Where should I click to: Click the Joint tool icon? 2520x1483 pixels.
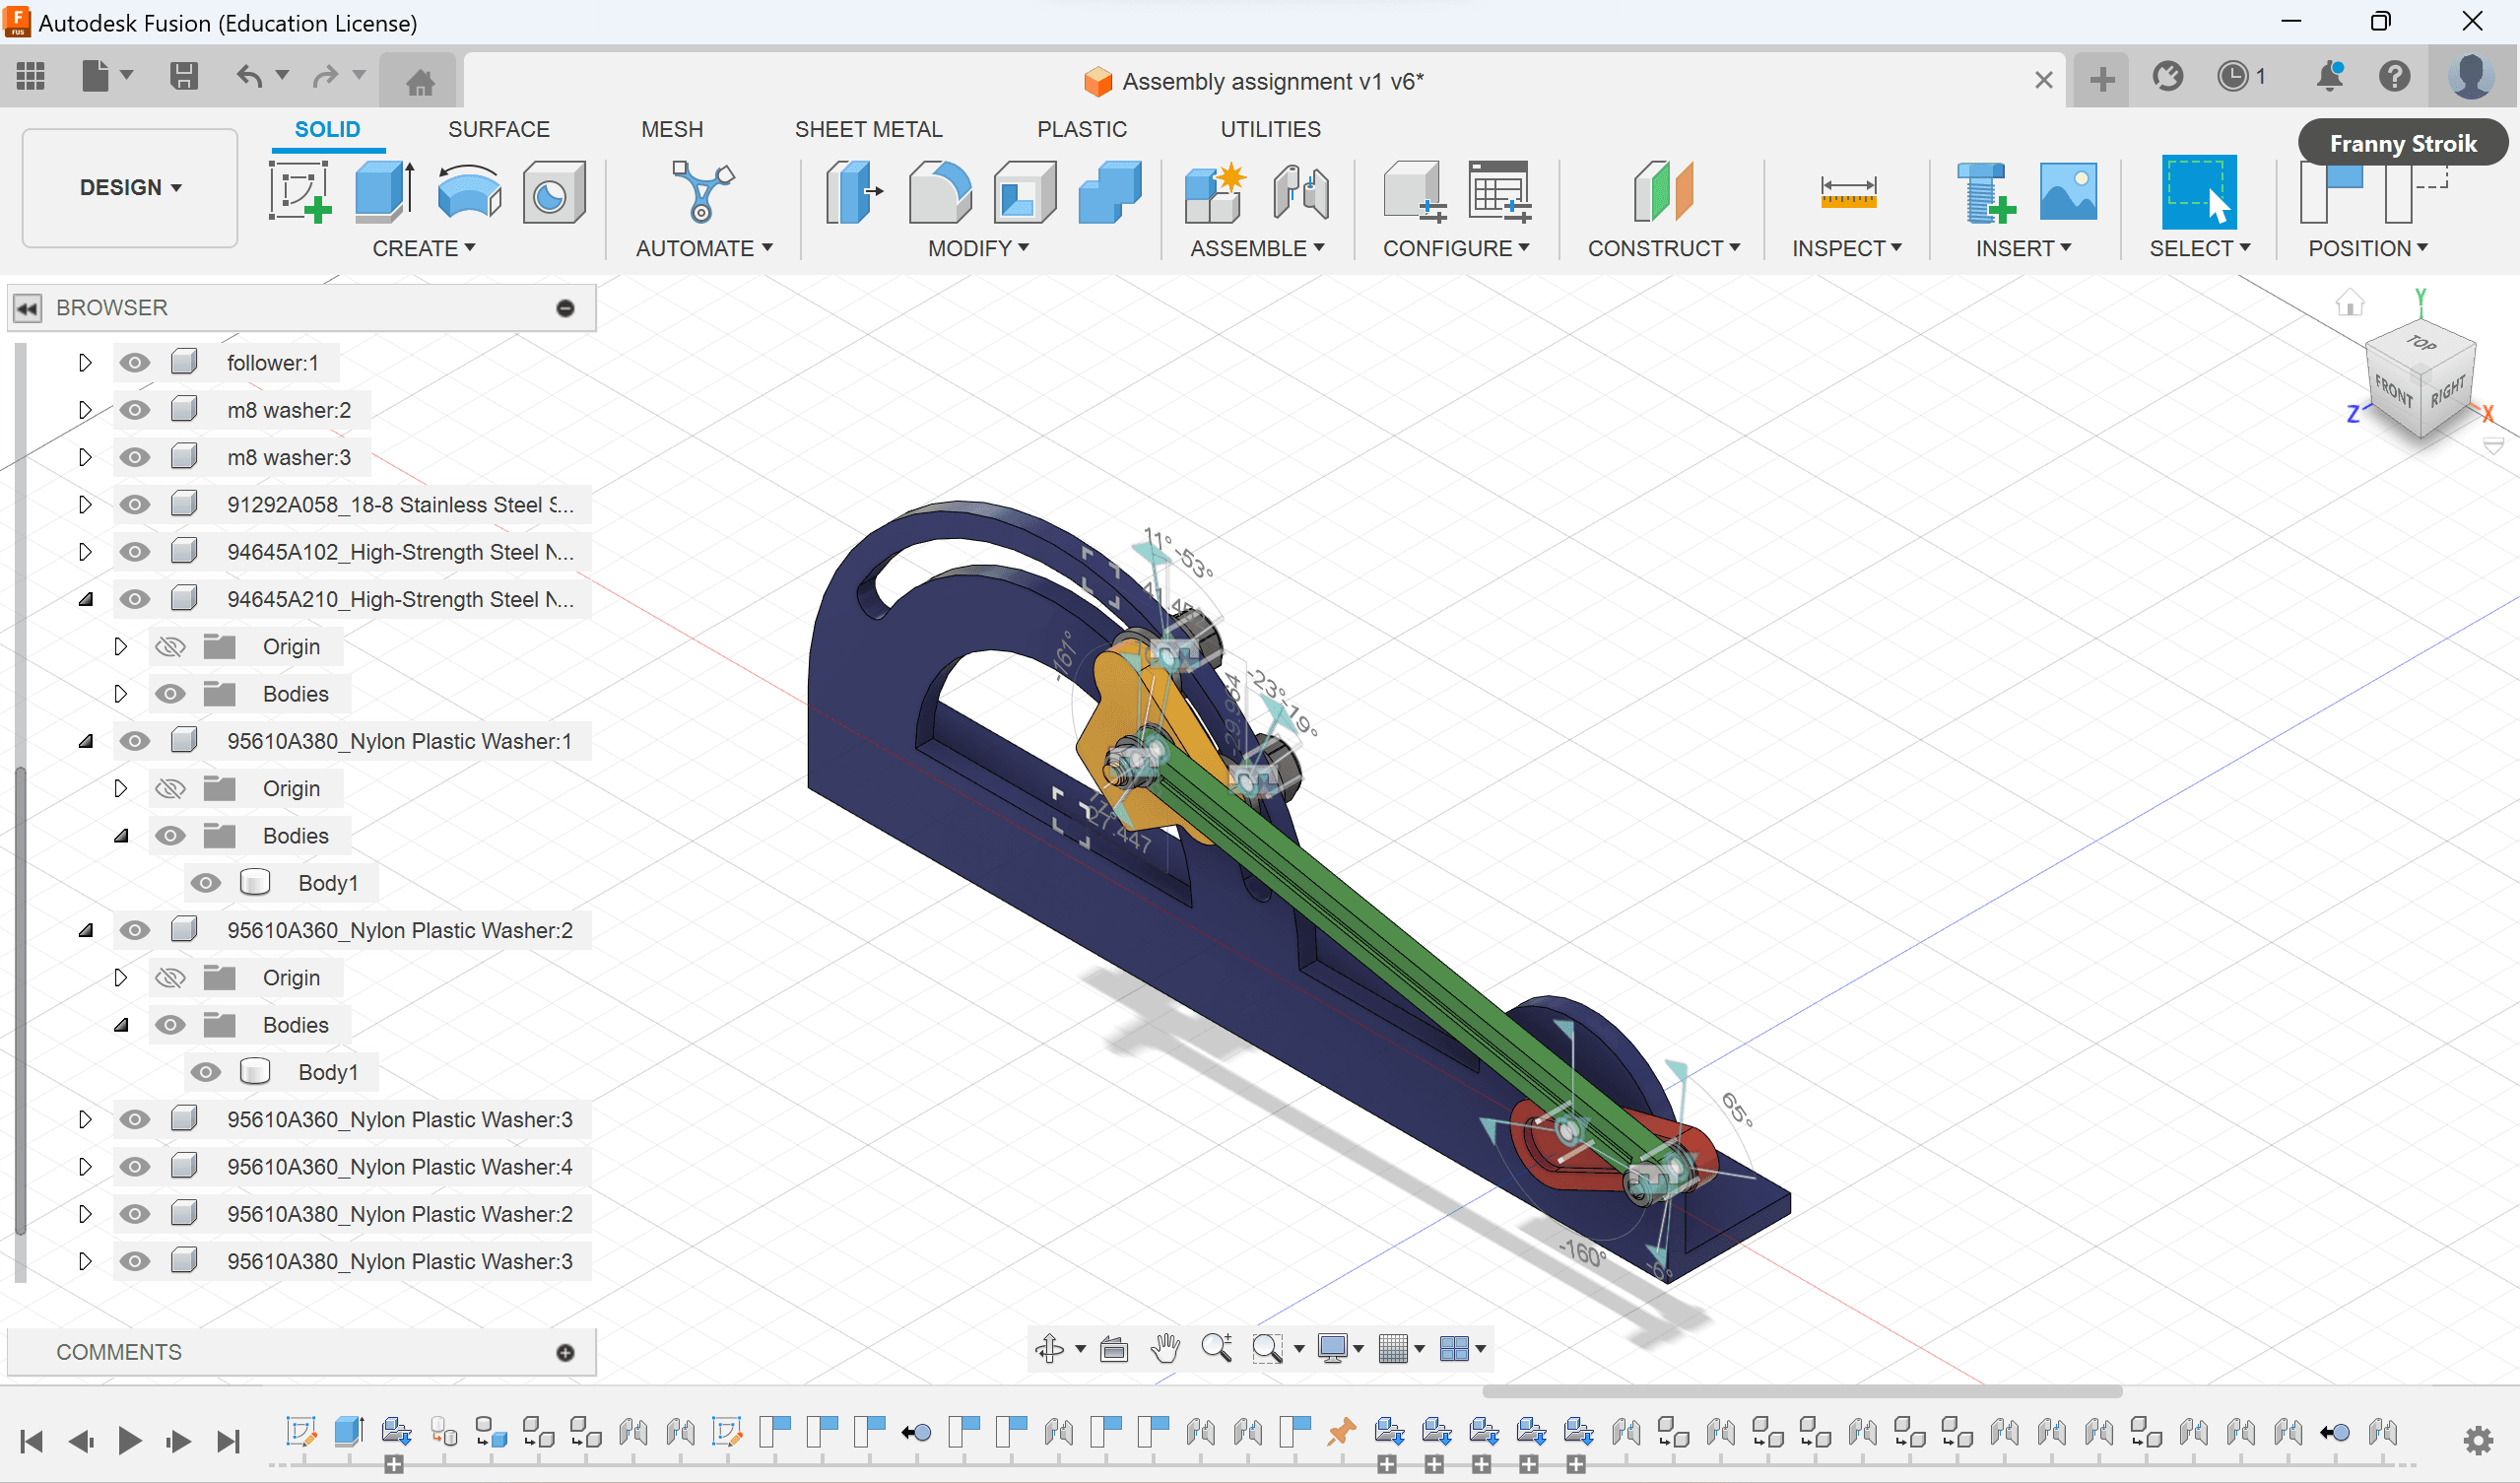tap(1301, 191)
